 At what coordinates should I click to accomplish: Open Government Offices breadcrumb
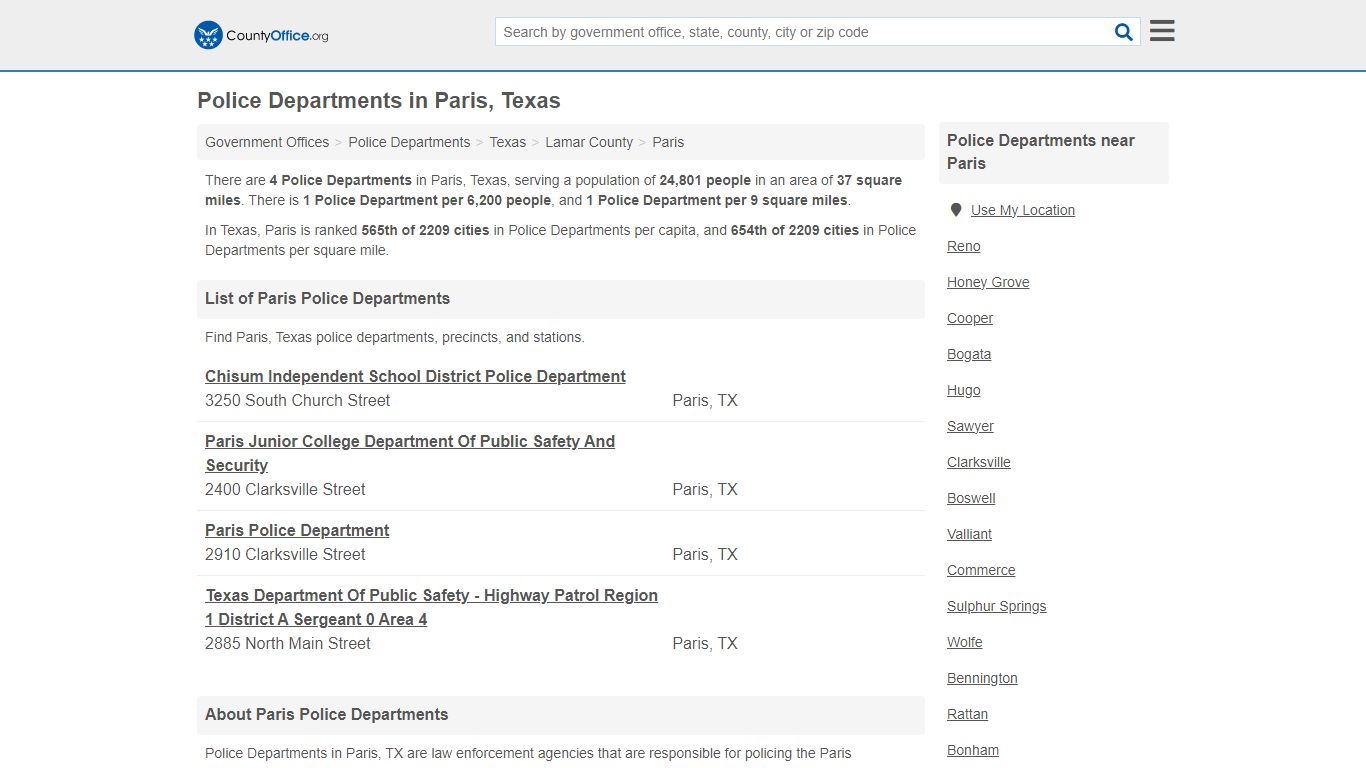(267, 142)
